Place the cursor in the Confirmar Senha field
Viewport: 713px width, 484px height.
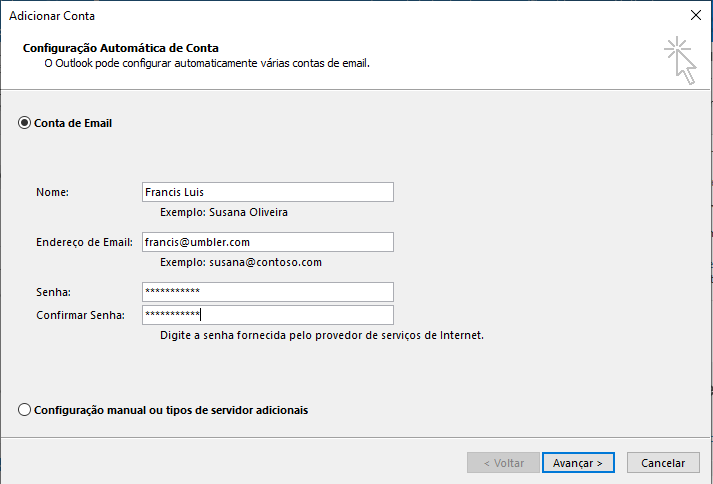click(268, 315)
